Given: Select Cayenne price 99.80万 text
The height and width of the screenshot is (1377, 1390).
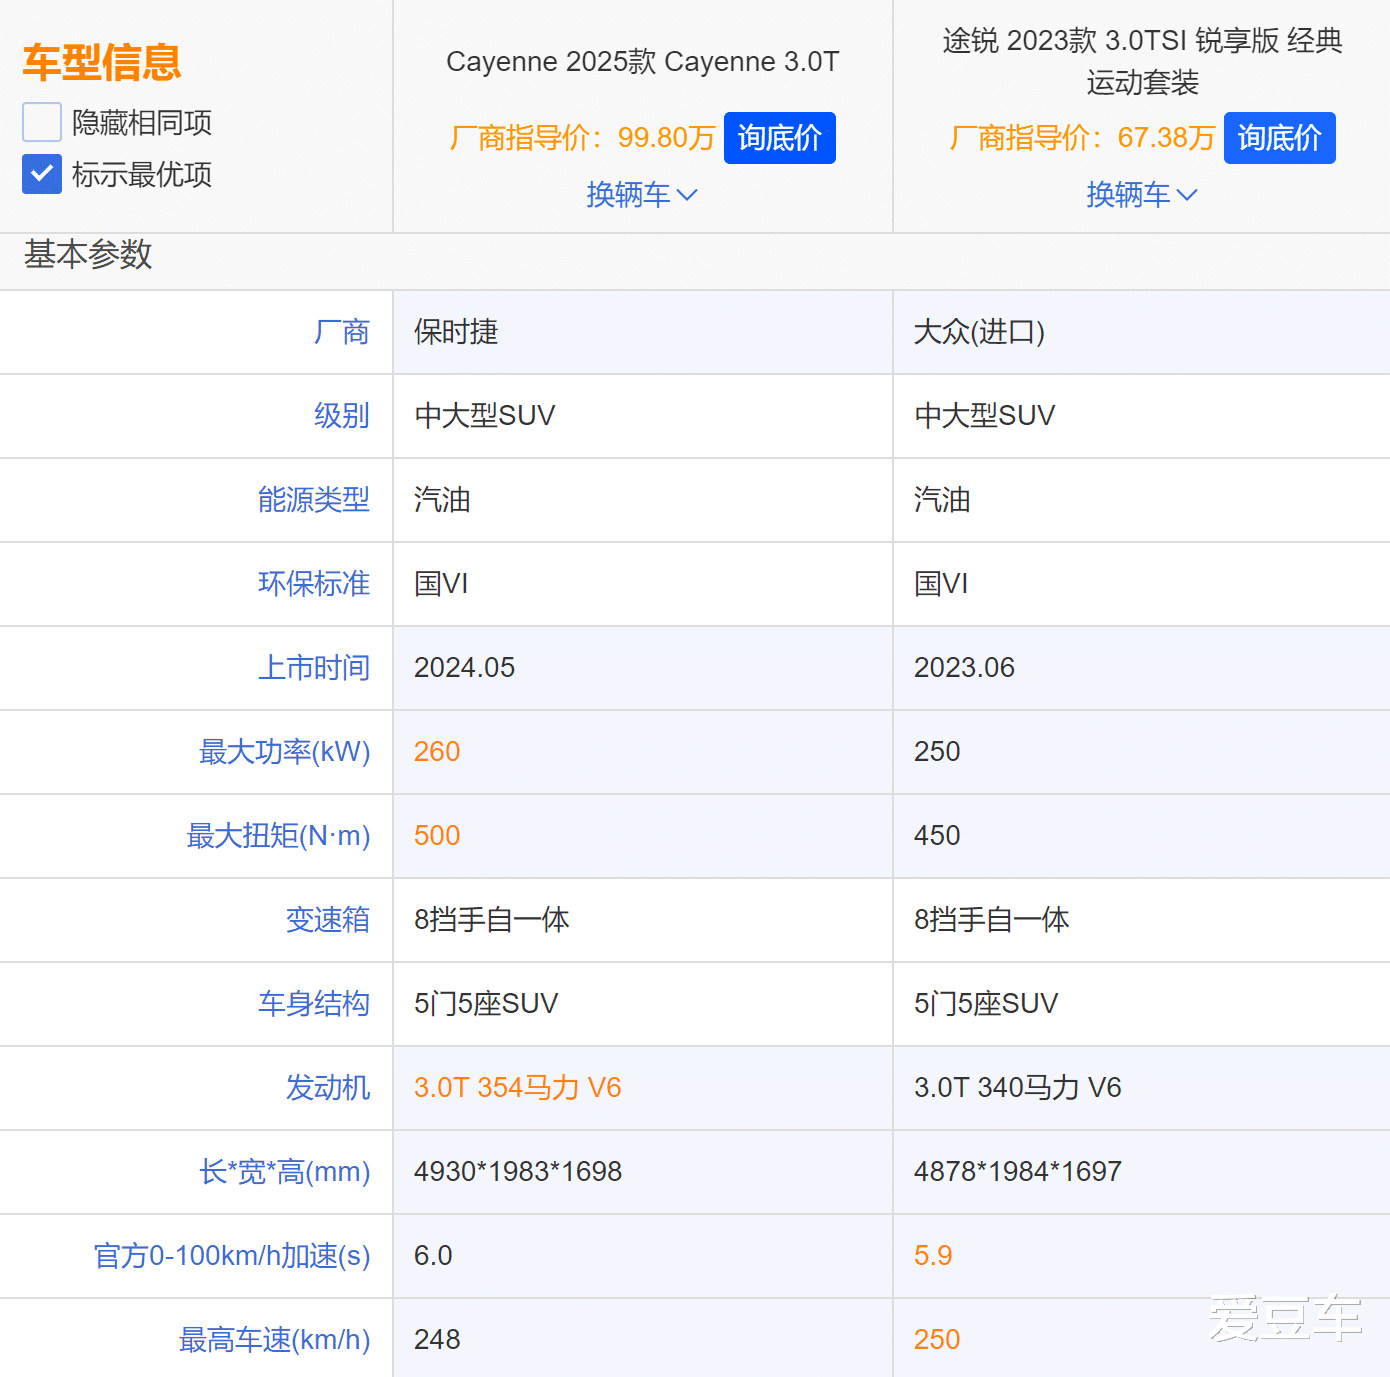Looking at the screenshot, I should tap(666, 138).
